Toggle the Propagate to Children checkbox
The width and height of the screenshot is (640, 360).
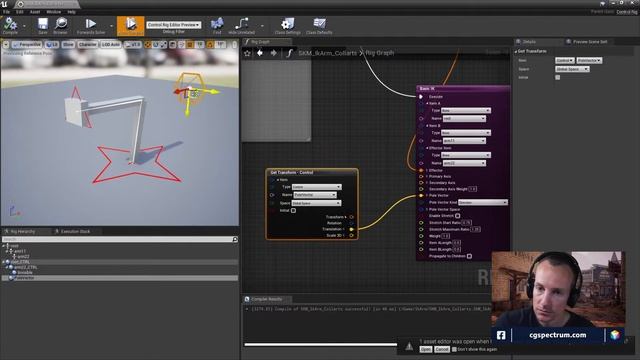(469, 256)
